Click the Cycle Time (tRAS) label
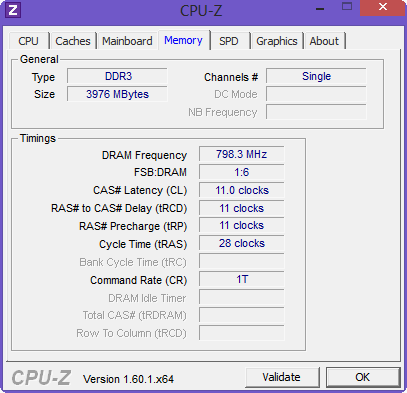Screen dimensions: 407x393 pos(143,244)
